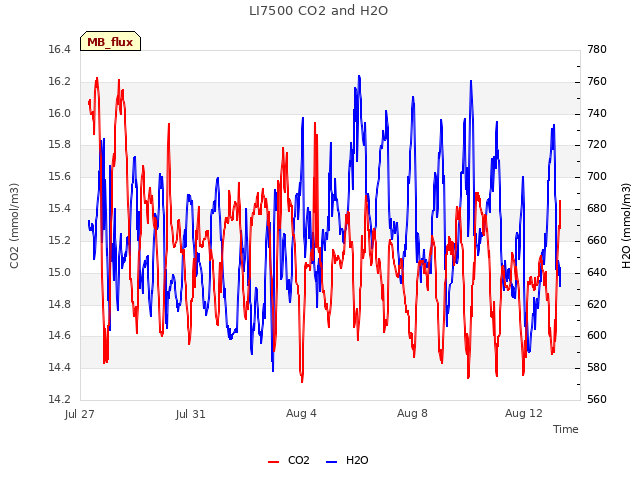Click the 'Aug 8' x-axis tick label
640x480 pixels.
pos(412,413)
